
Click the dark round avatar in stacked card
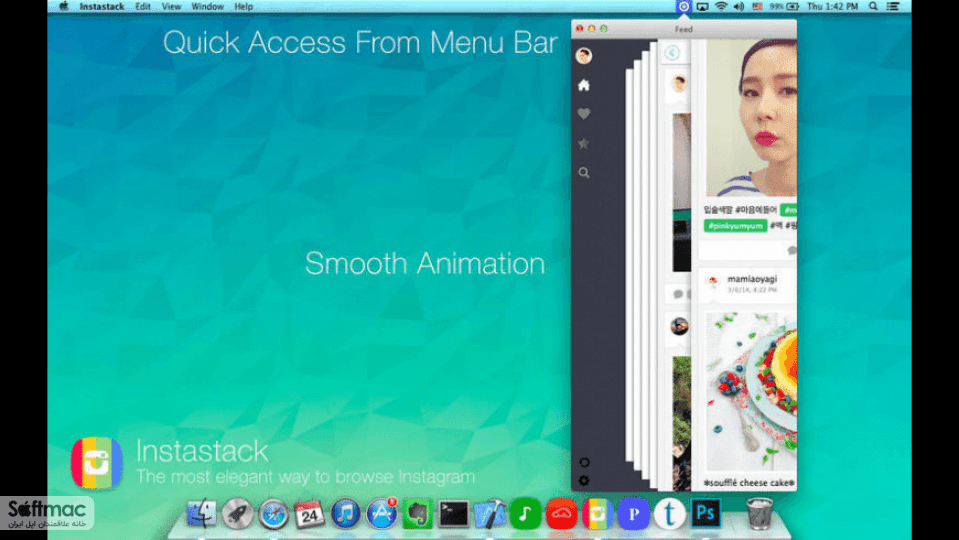click(x=679, y=326)
